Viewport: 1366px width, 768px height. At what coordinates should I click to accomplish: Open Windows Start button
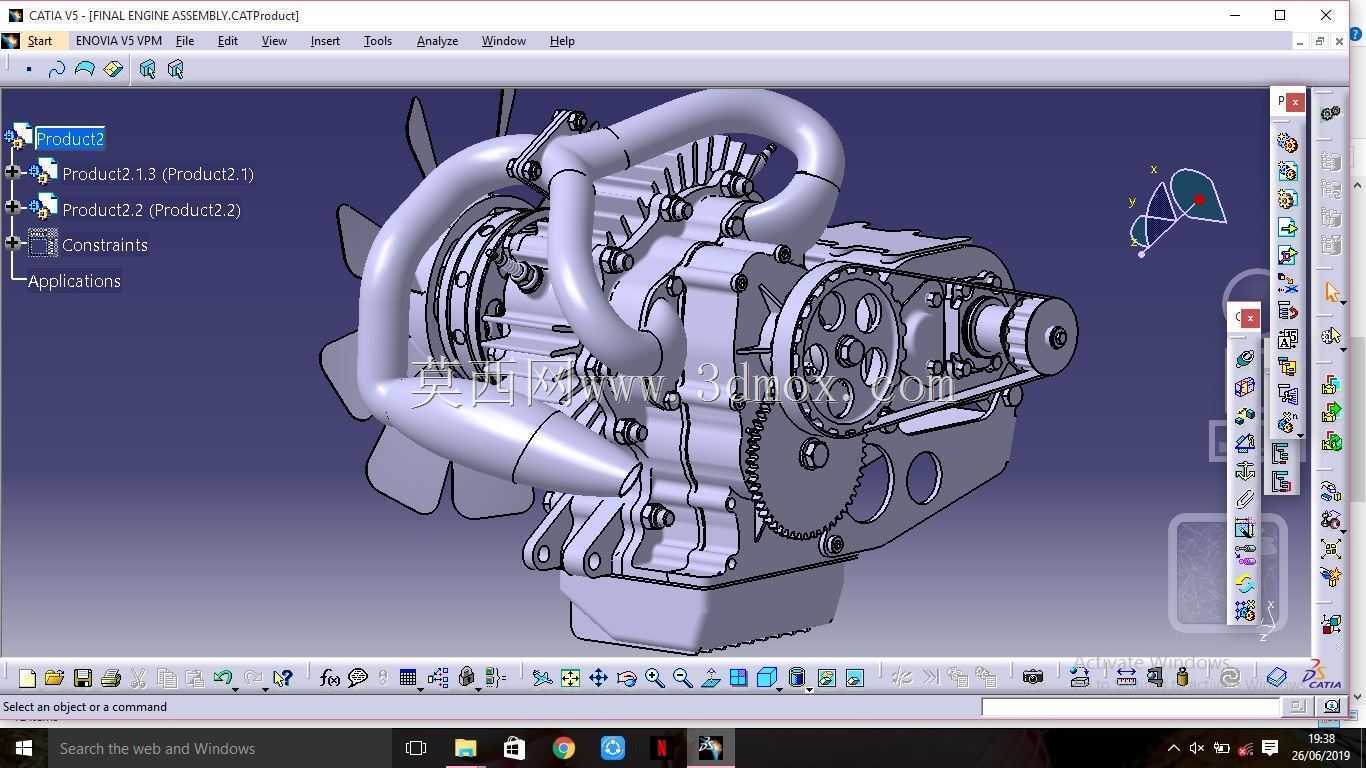click(23, 748)
